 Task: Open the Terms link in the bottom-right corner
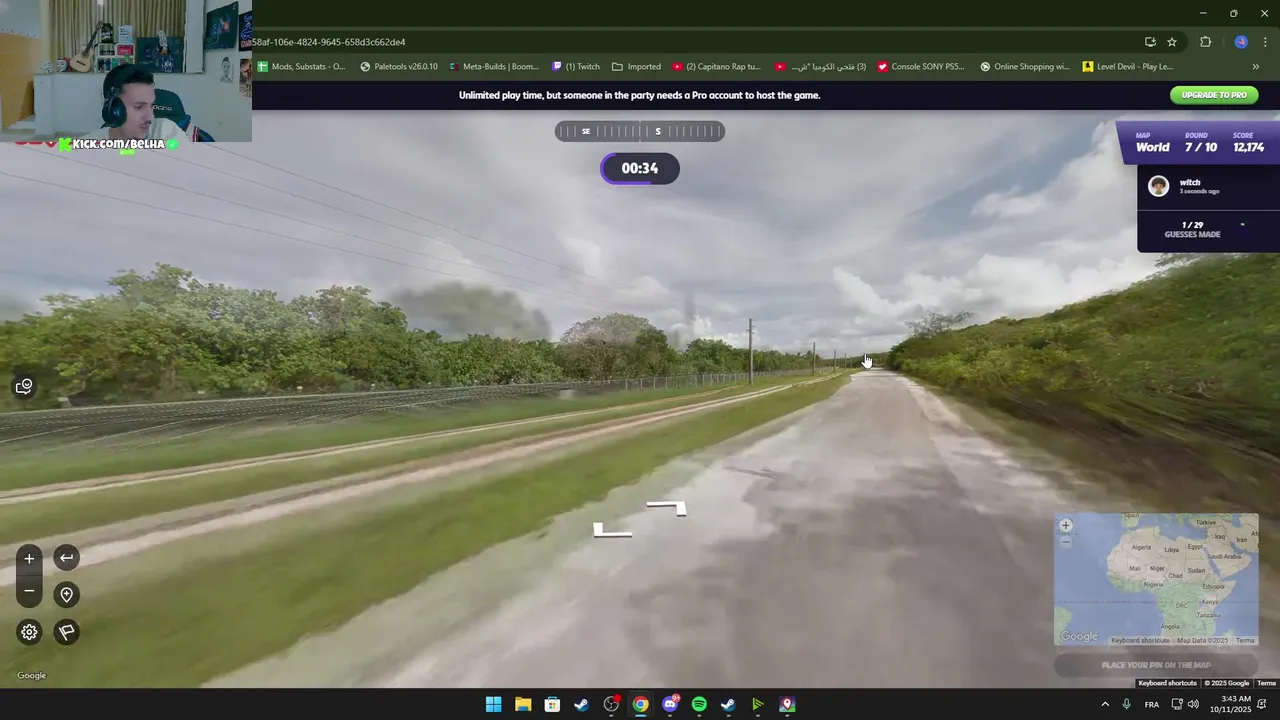1266,683
